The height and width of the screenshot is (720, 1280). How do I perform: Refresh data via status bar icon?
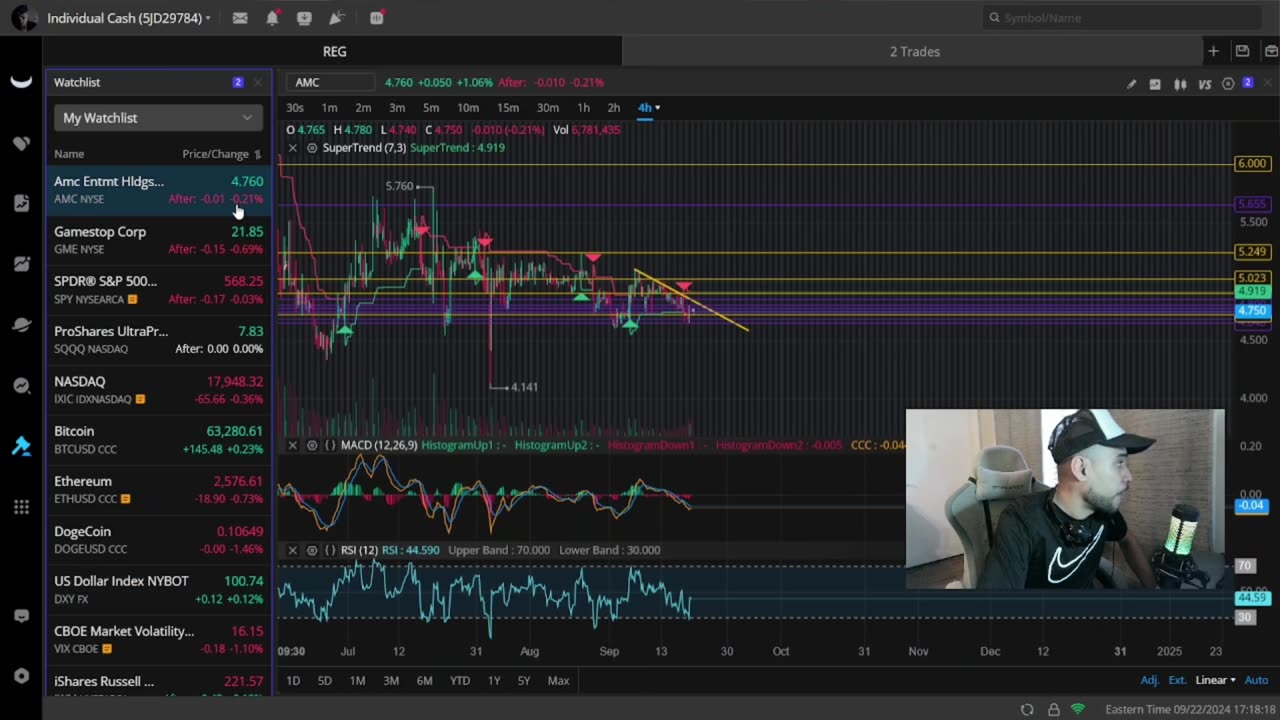click(1027, 709)
